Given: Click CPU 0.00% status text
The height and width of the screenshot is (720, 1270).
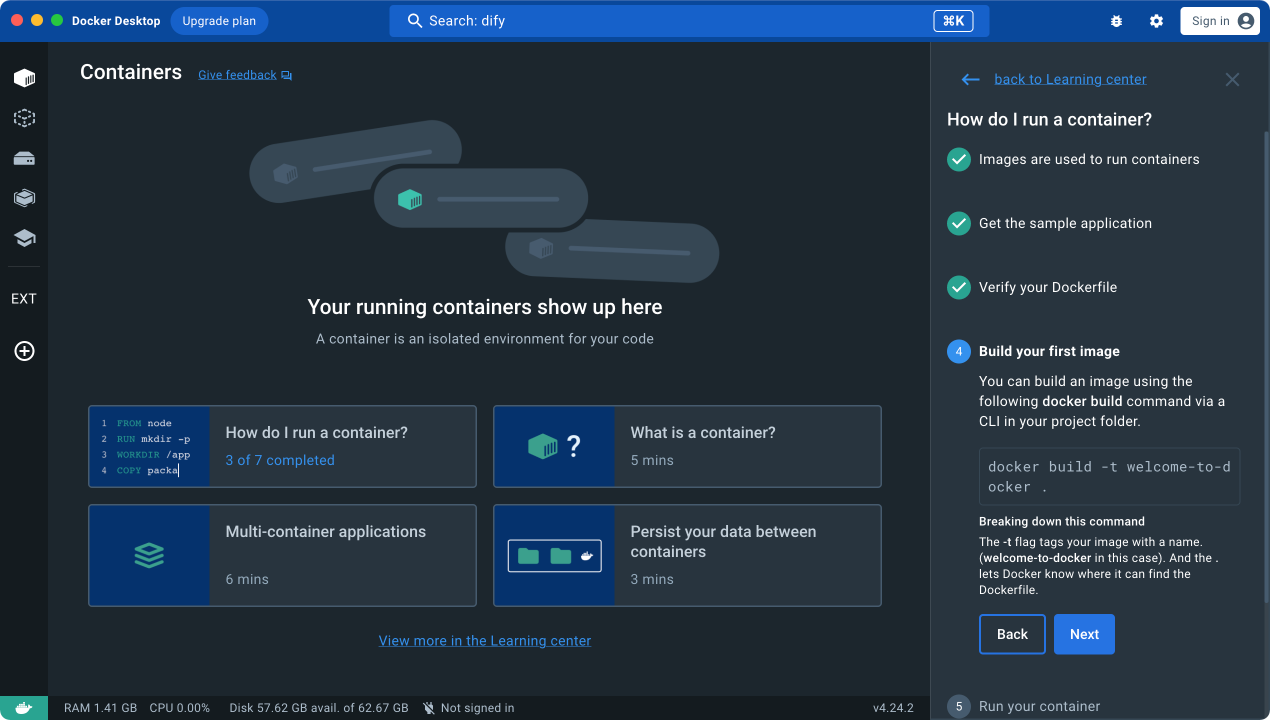Looking at the screenshot, I should [180, 708].
